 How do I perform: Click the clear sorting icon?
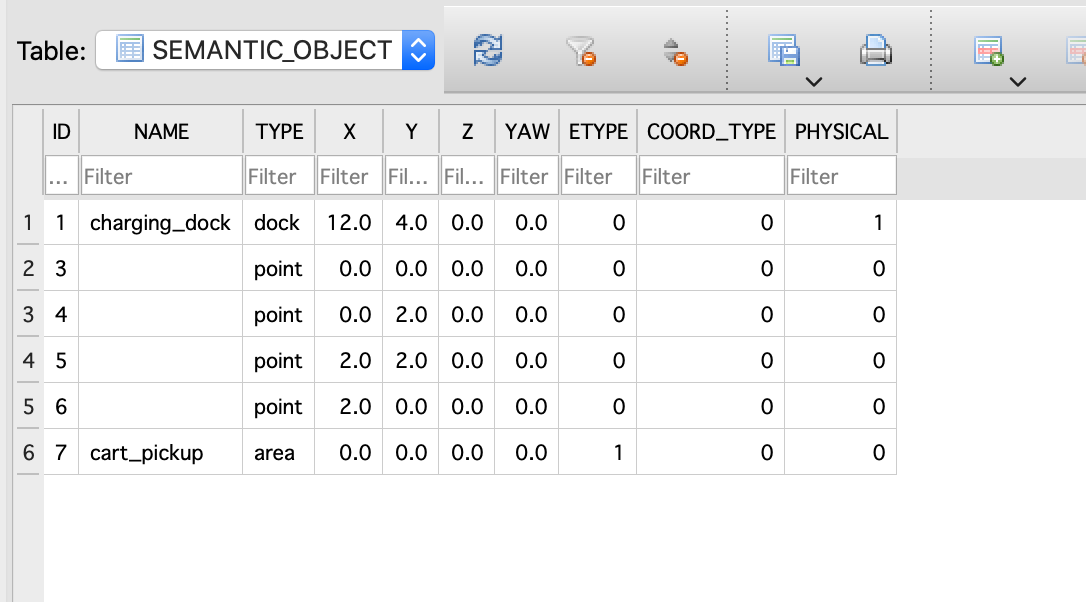[675, 52]
